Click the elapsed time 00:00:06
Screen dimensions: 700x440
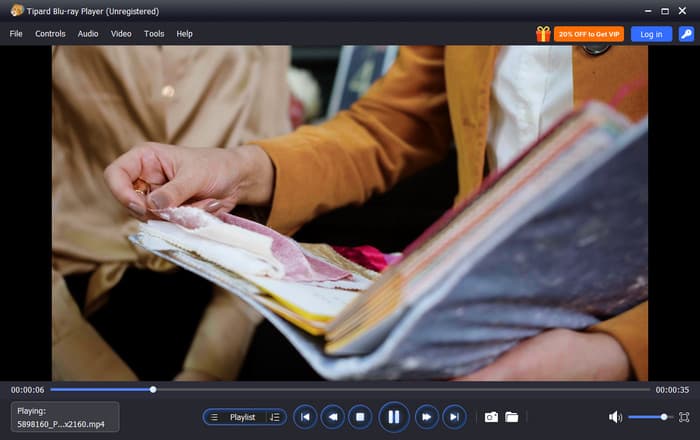pyautogui.click(x=28, y=390)
